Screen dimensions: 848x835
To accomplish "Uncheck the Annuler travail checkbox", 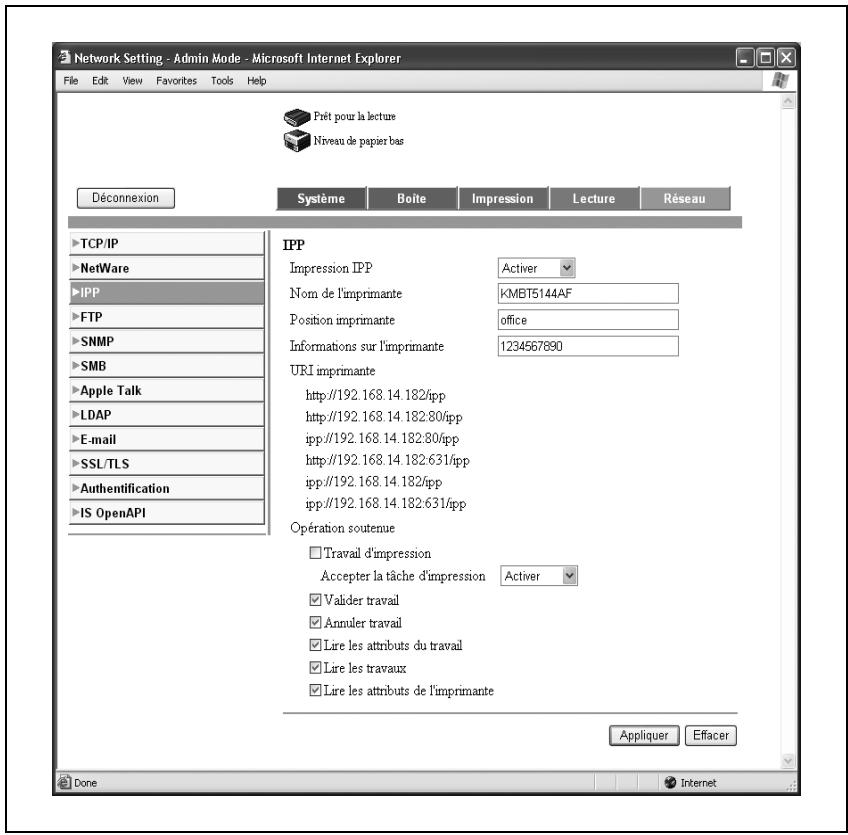I will point(315,622).
